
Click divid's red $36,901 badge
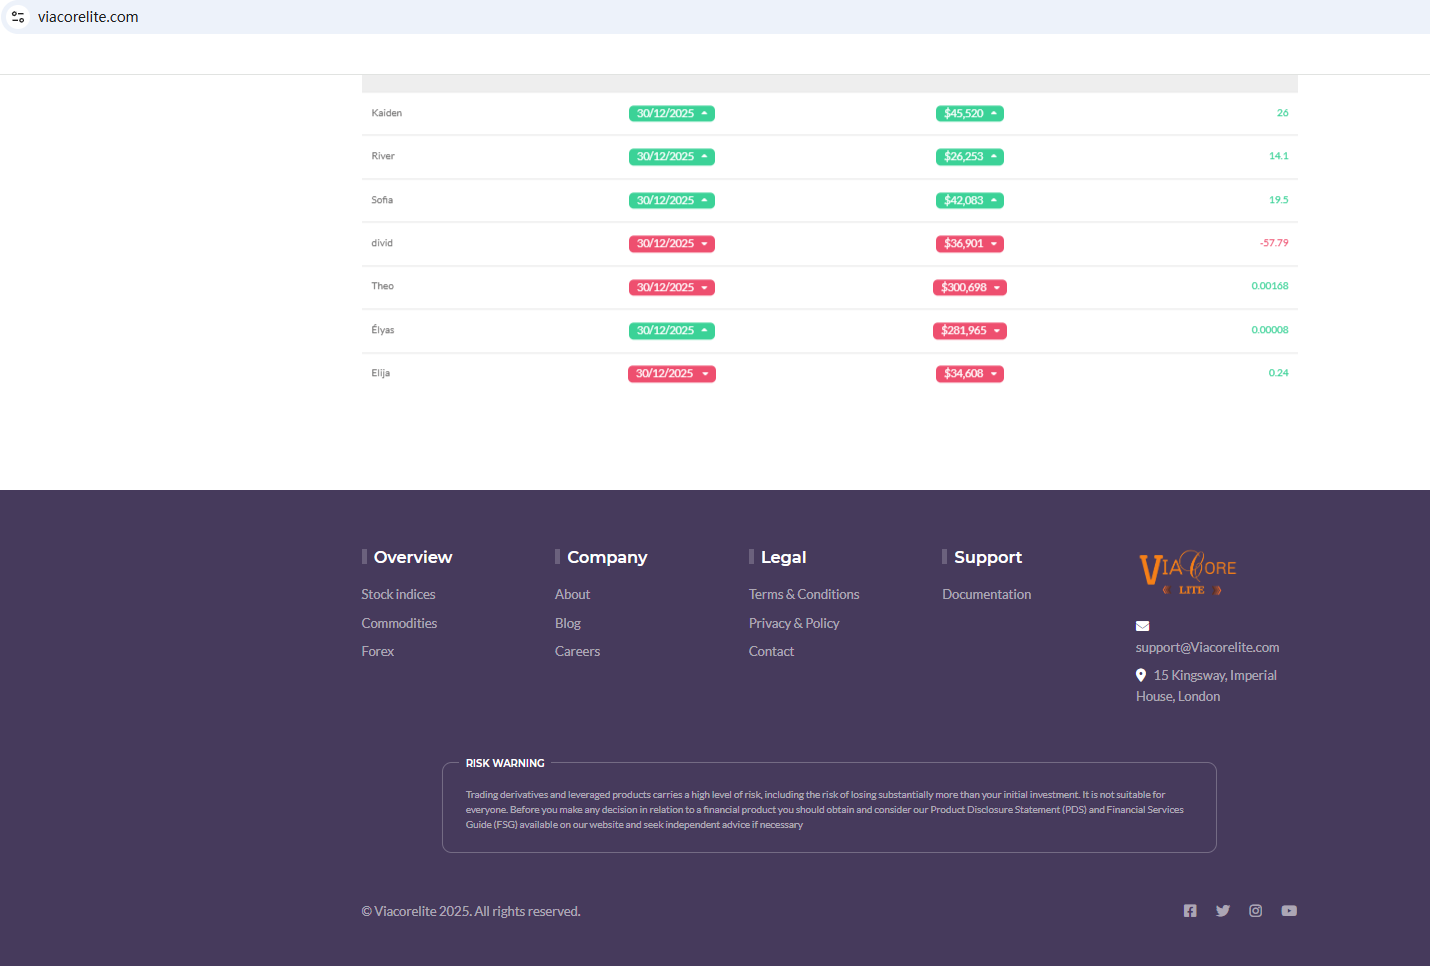pos(969,244)
